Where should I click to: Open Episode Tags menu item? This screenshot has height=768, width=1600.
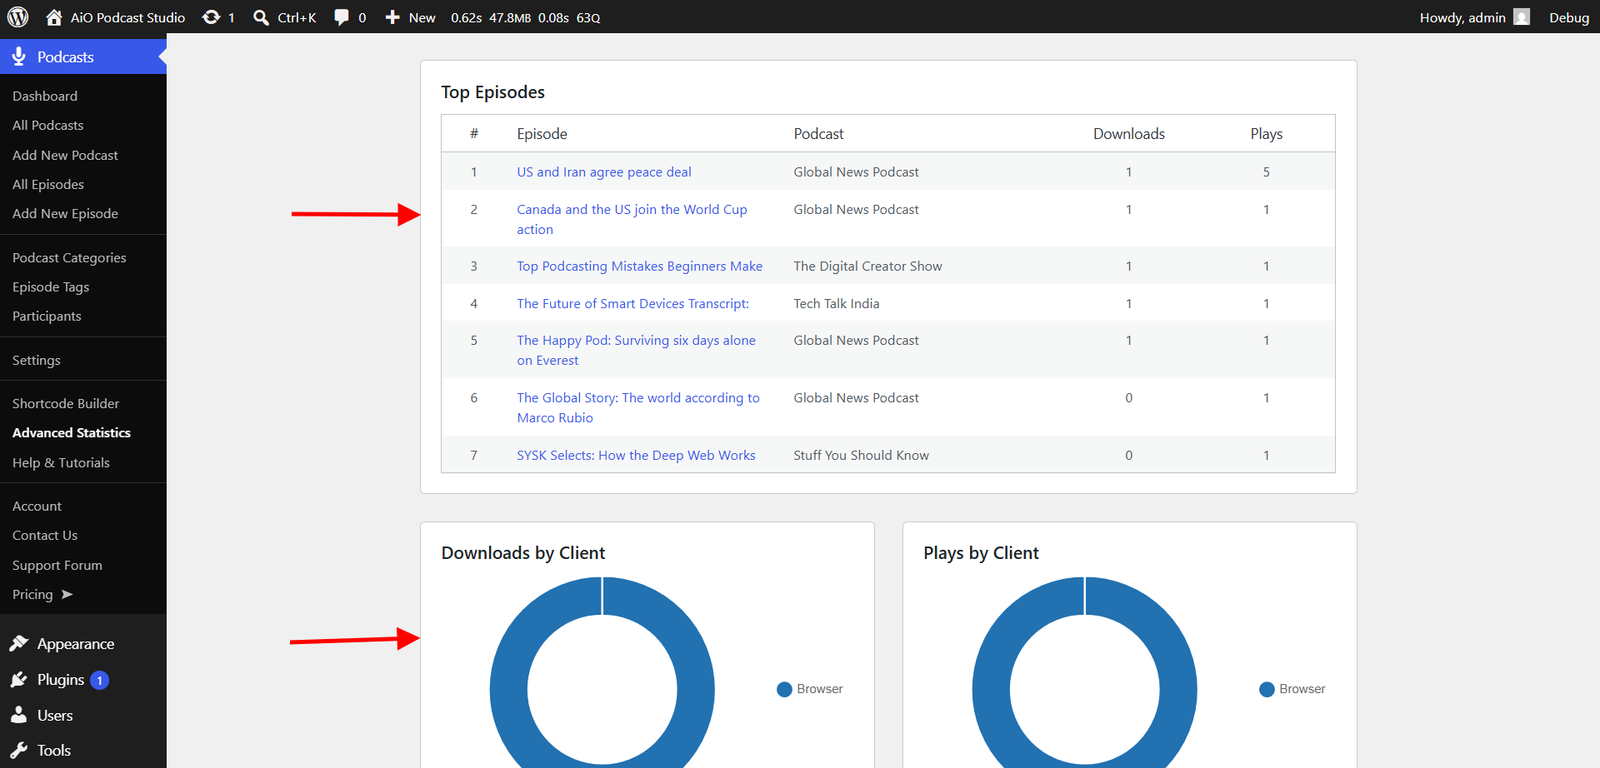pos(51,287)
